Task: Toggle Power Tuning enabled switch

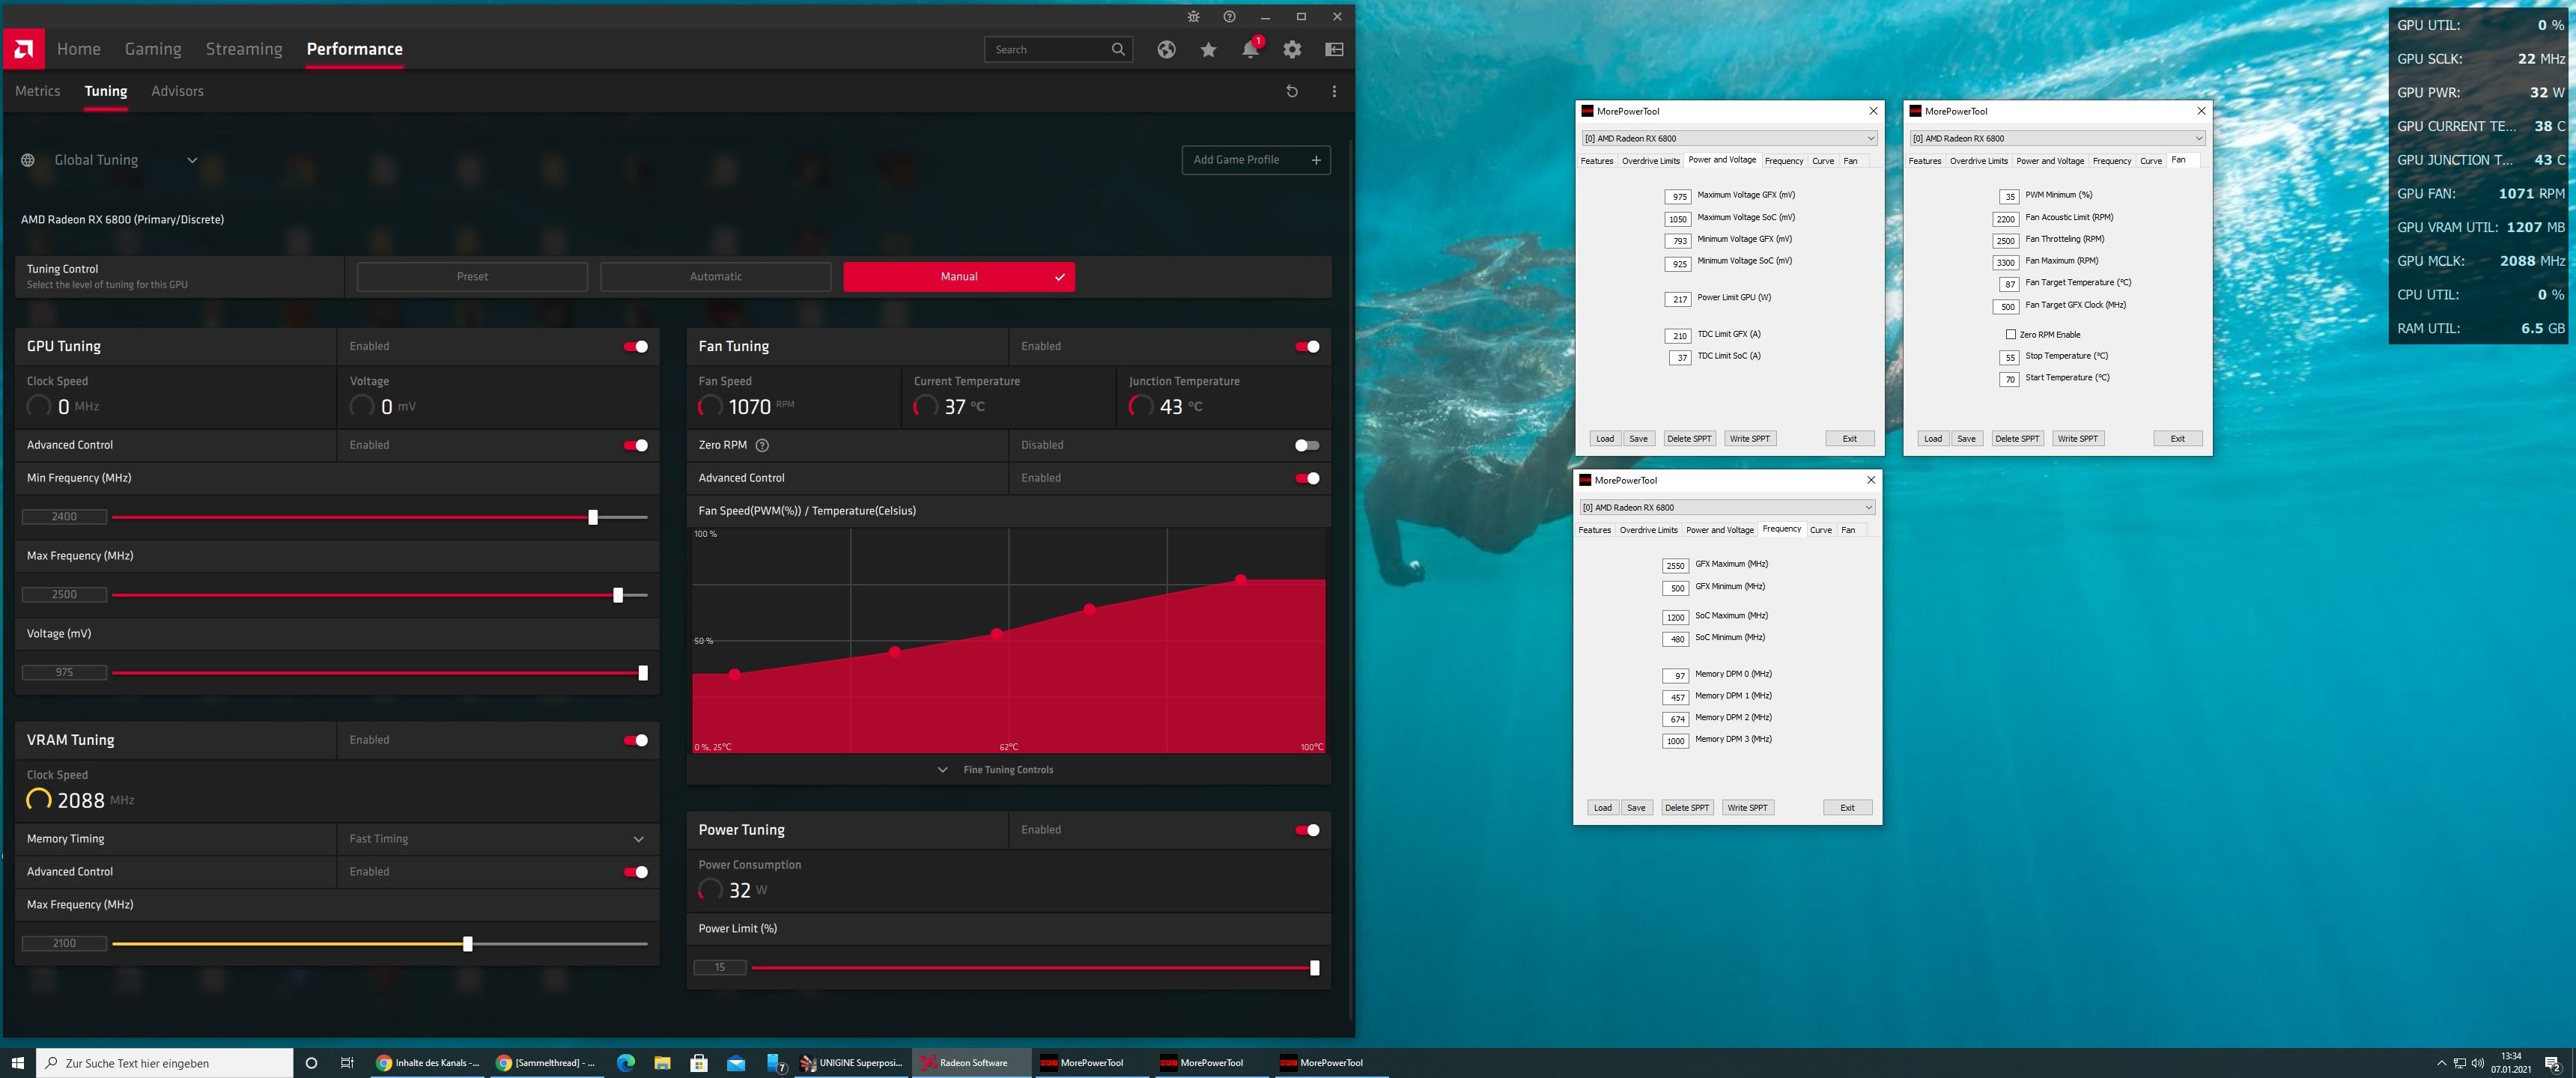Action: click(x=1307, y=830)
